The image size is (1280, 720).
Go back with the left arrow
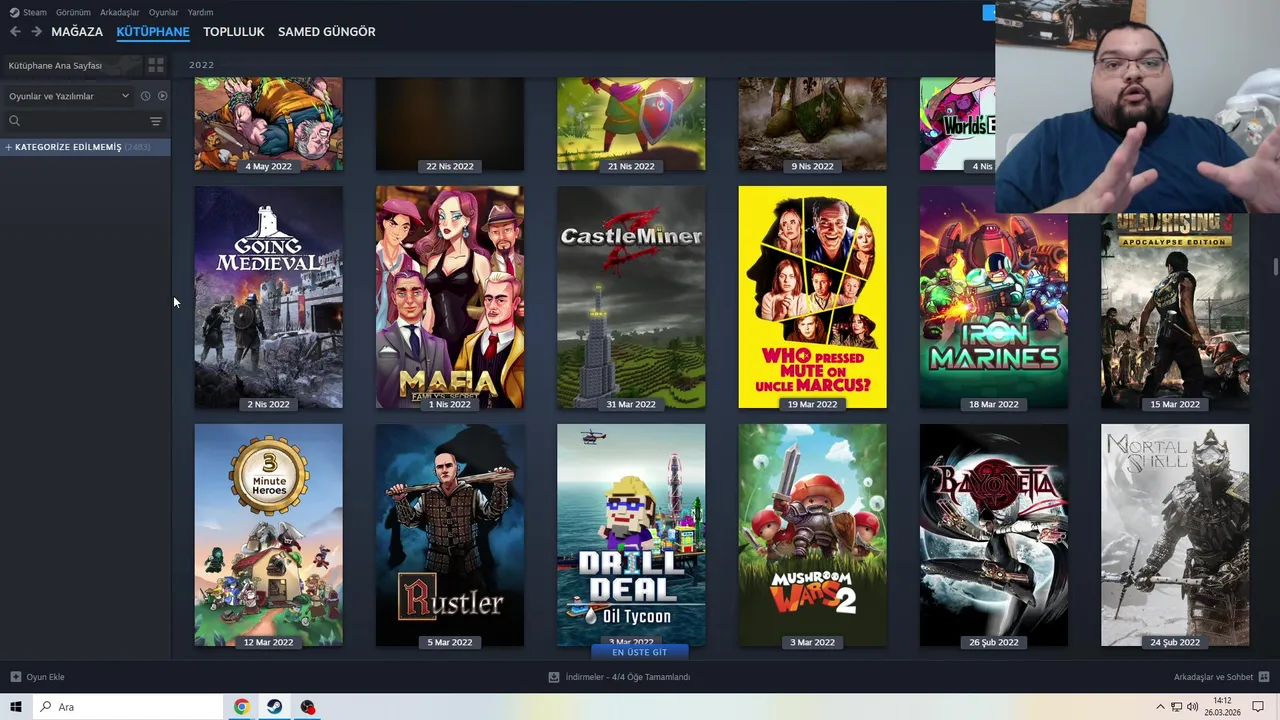[15, 32]
